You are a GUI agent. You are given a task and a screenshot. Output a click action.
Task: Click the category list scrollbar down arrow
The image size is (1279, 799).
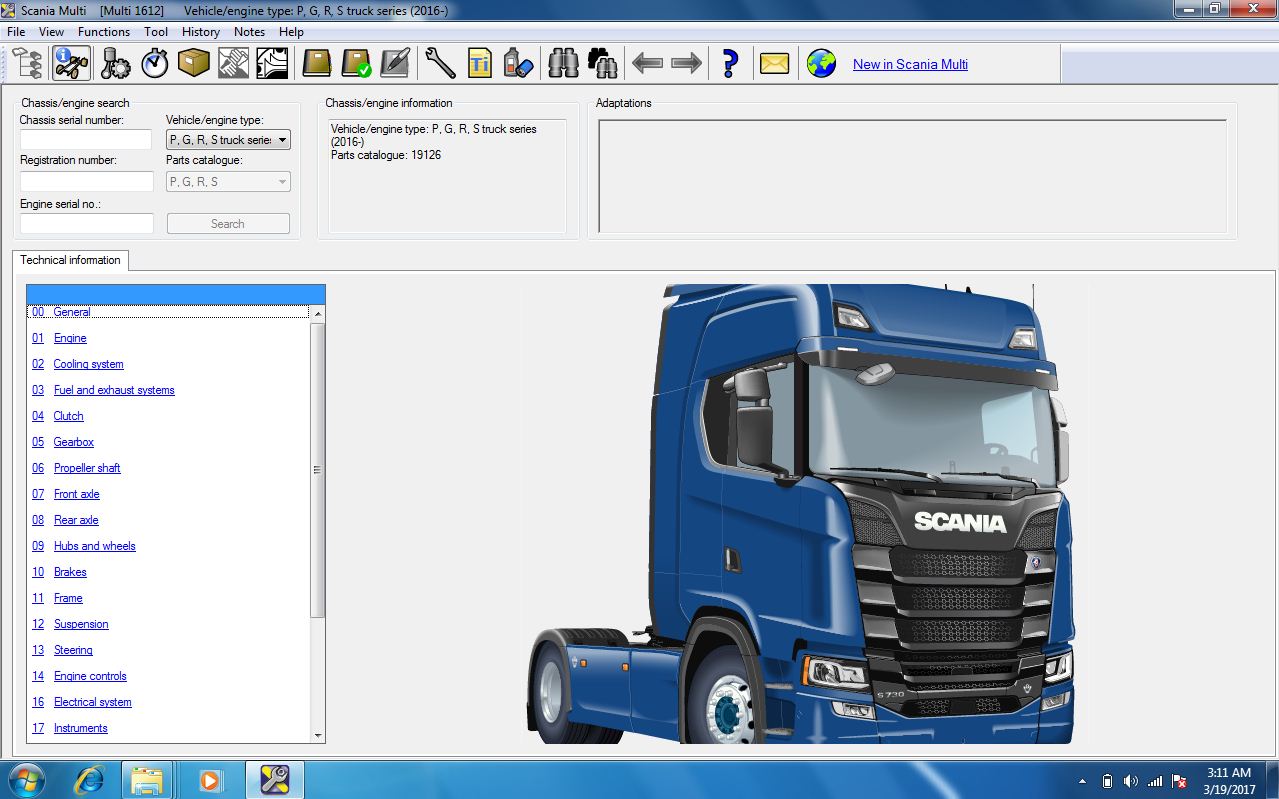click(x=318, y=735)
